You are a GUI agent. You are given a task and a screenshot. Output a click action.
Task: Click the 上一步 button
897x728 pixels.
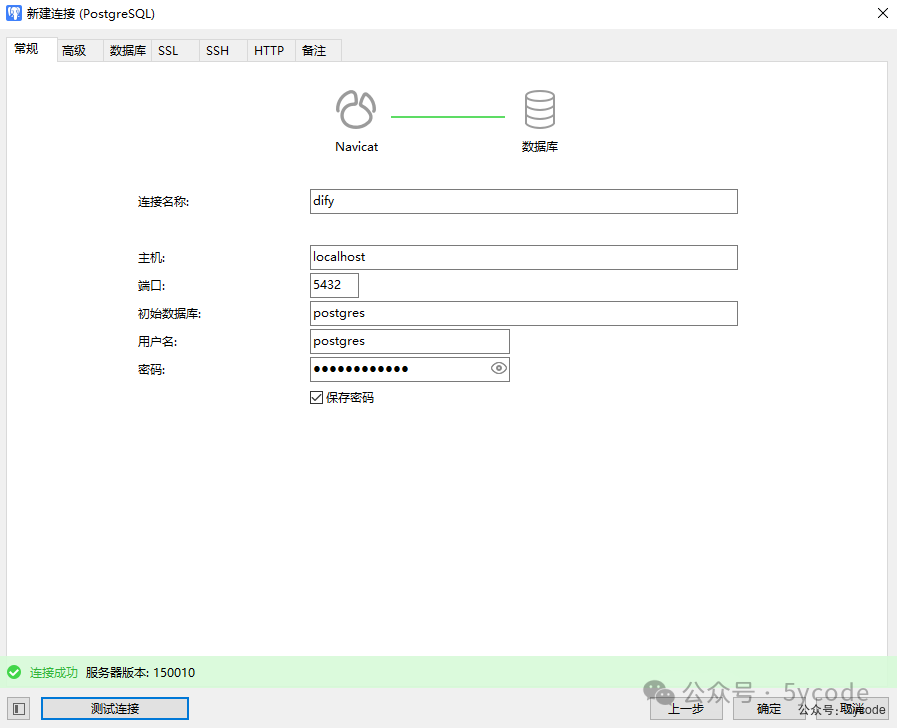686,709
